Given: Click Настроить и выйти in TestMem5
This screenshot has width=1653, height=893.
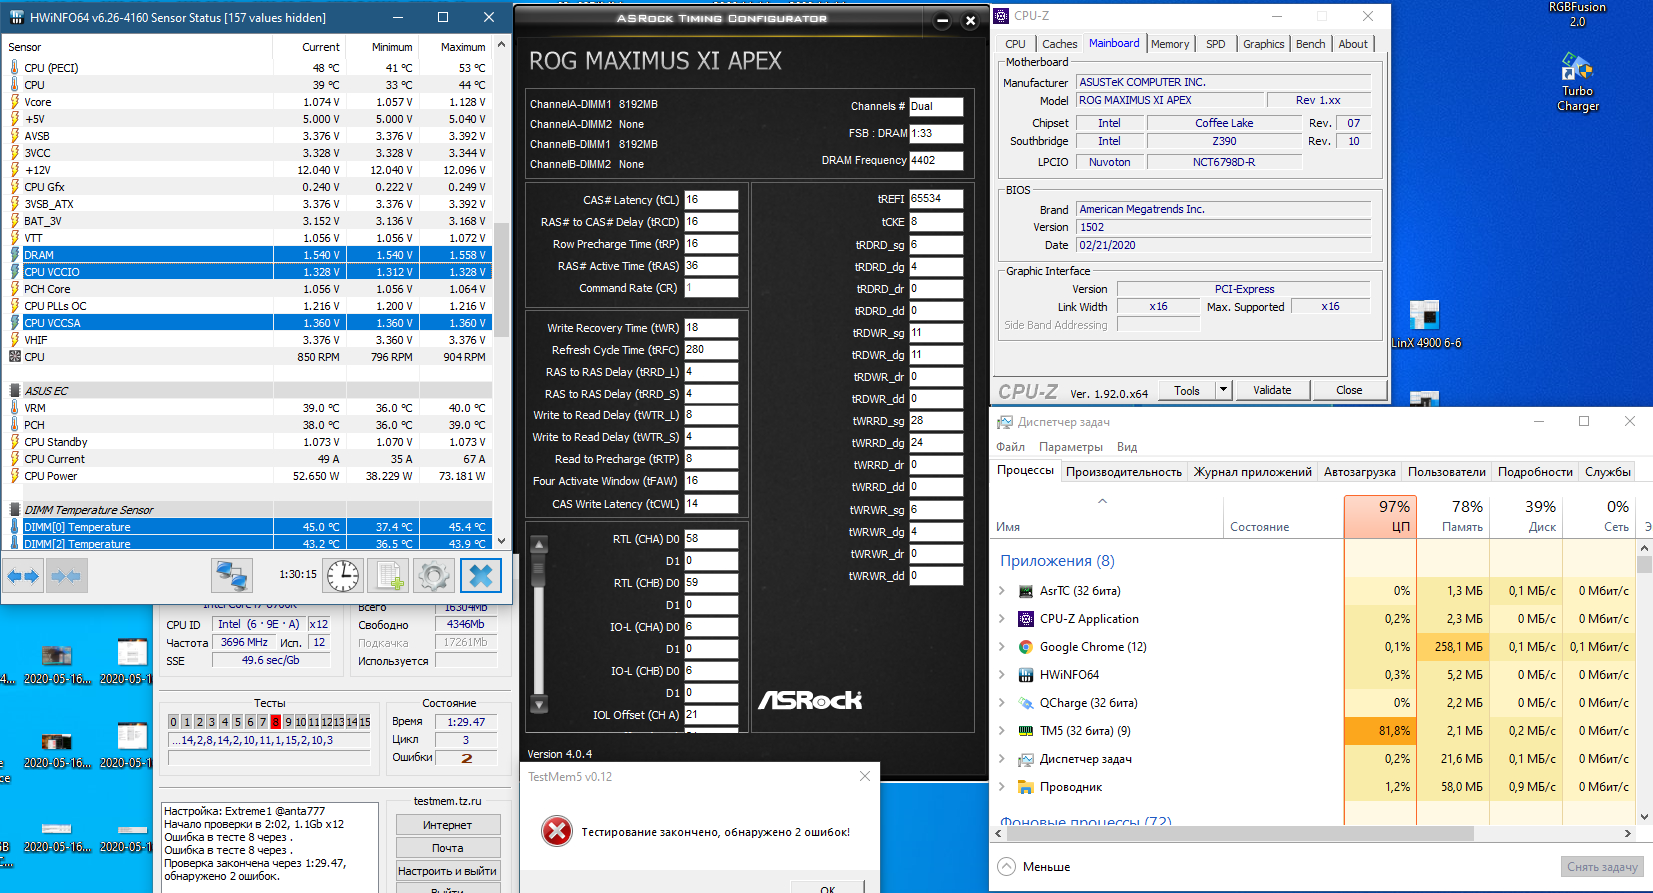Looking at the screenshot, I should click(447, 871).
